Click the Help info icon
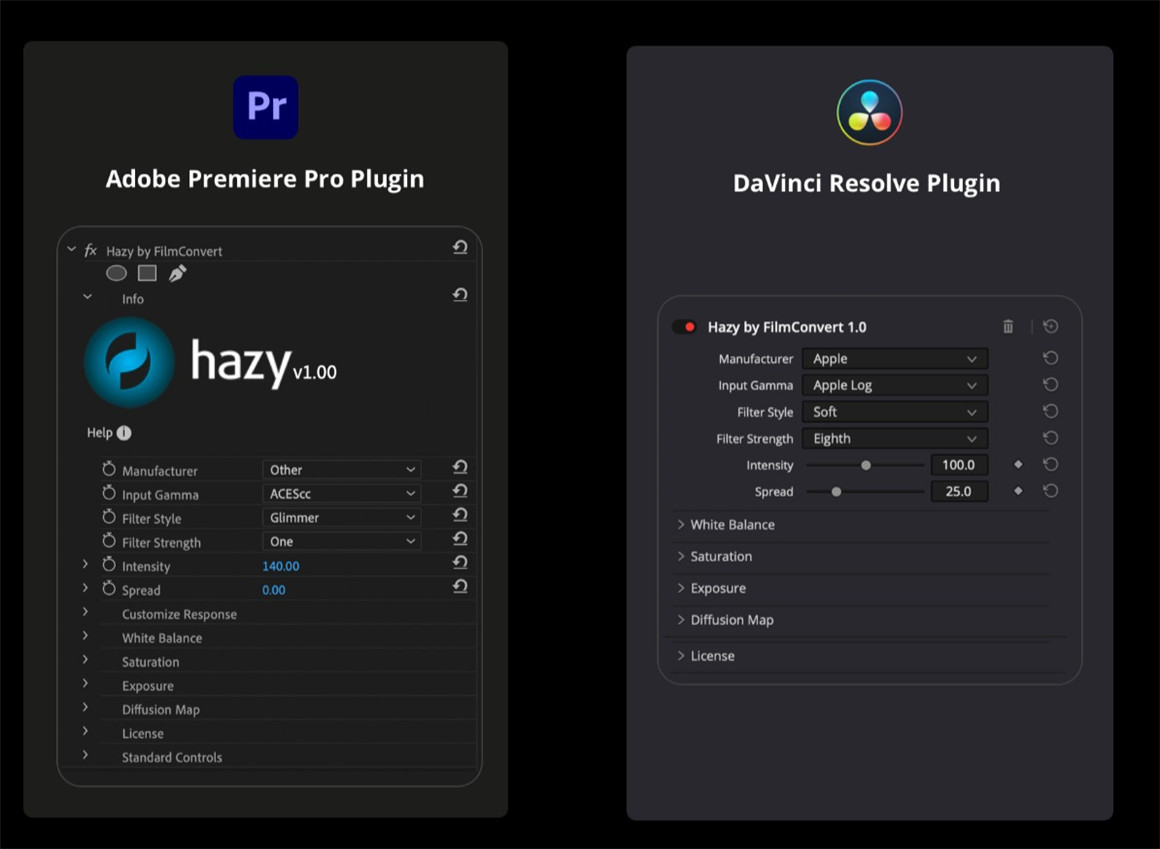 [x=124, y=433]
